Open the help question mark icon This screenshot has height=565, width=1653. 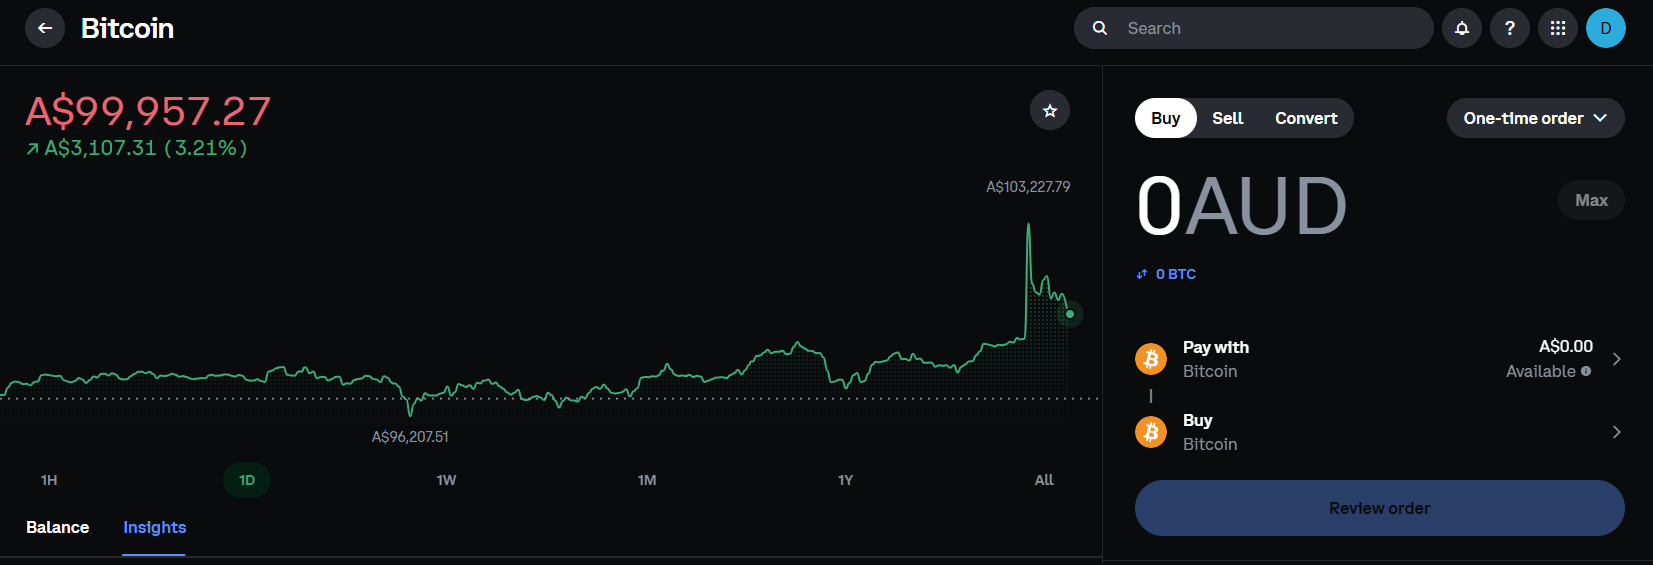pos(1510,28)
